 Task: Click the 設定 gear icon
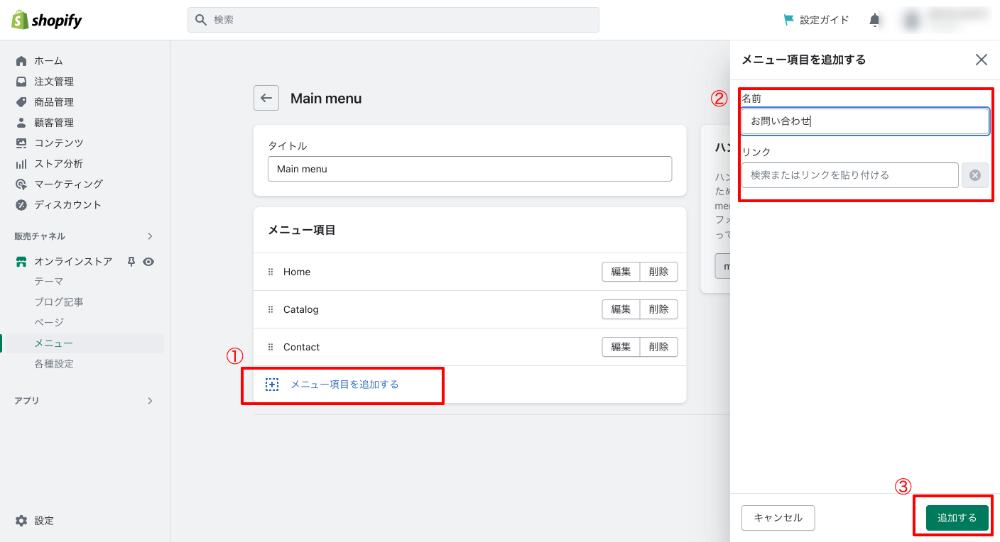click(21, 520)
